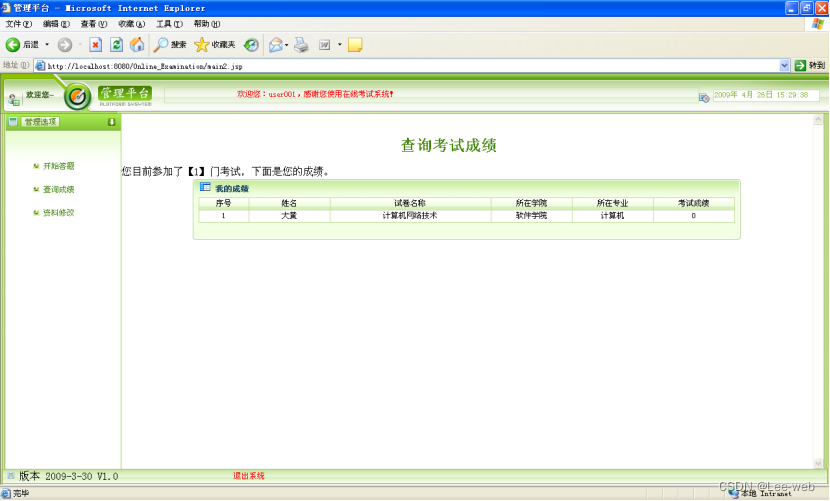
Task: Click the 考试成绩 column header
Action: tap(693, 203)
